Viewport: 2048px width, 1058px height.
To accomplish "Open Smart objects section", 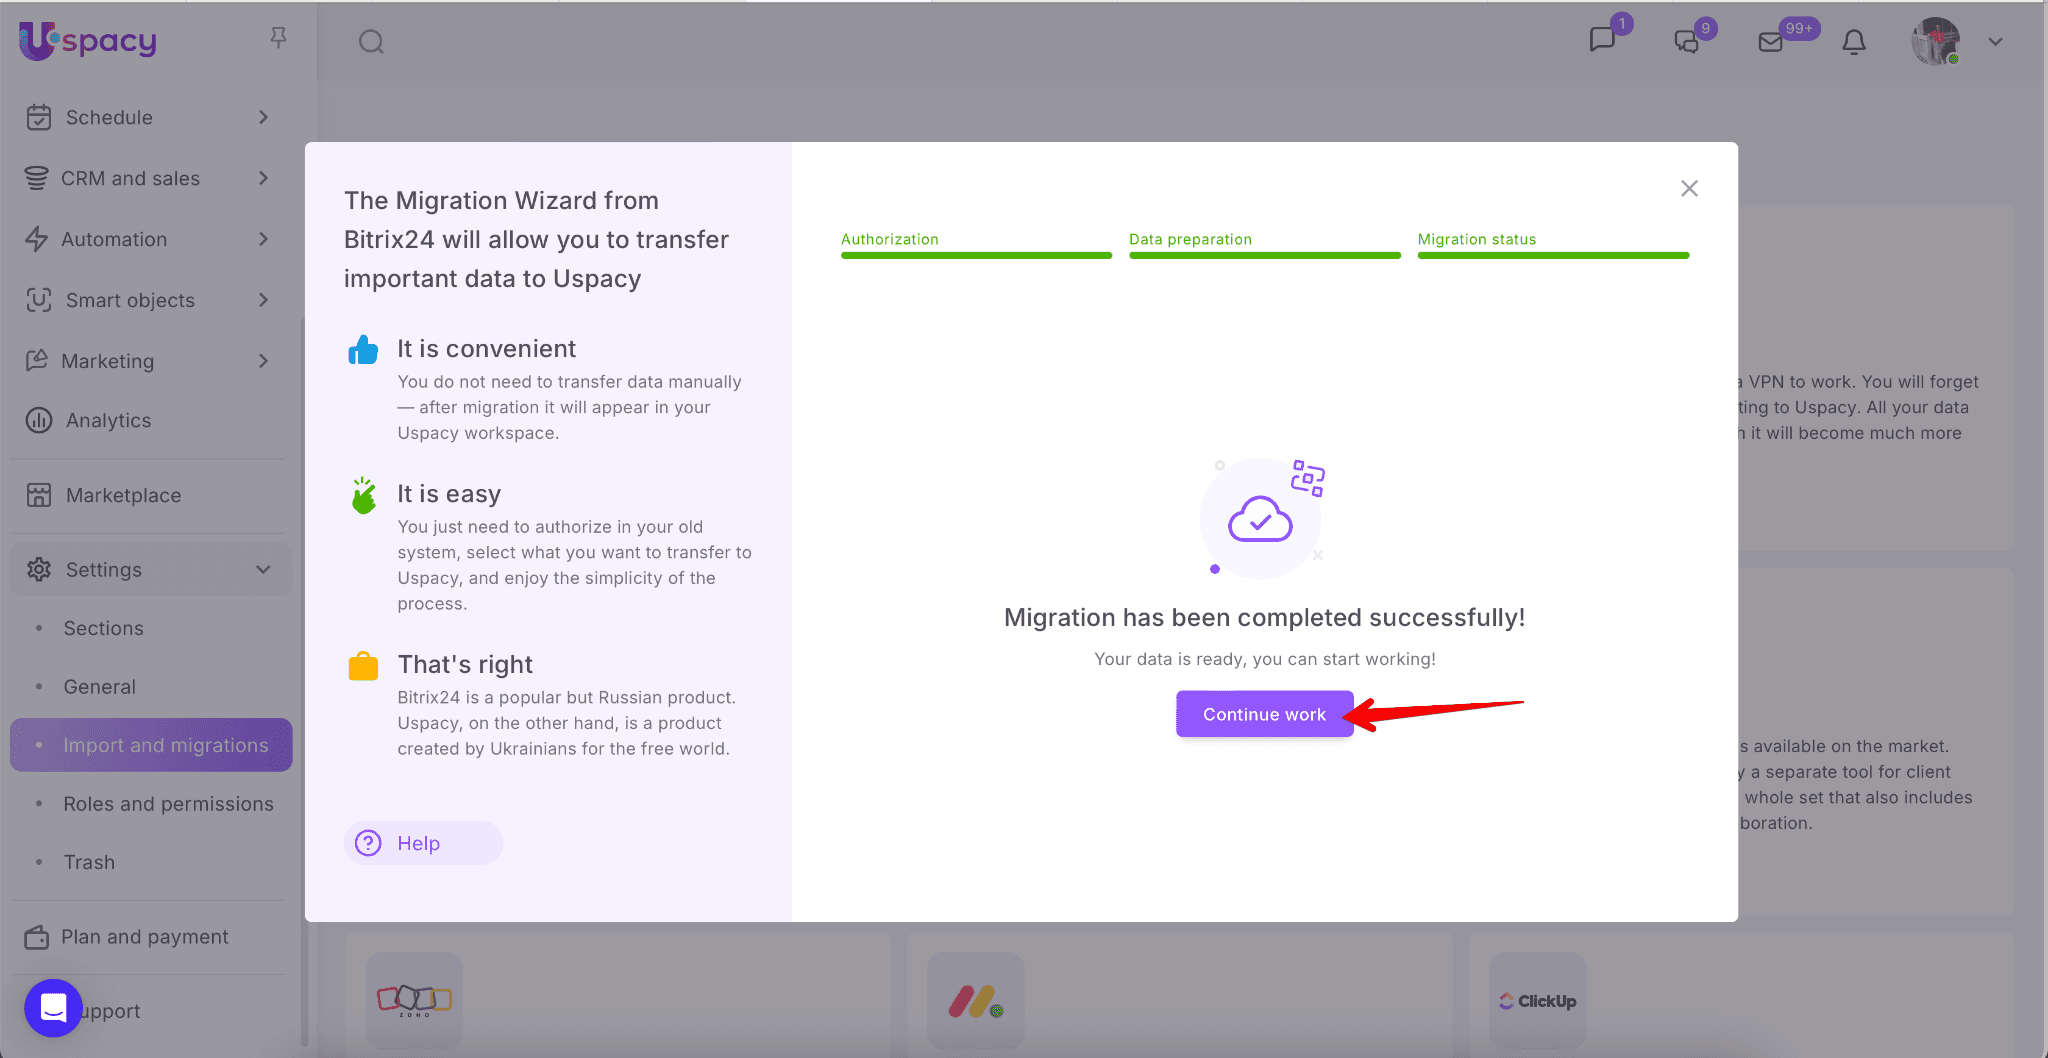I will point(130,300).
